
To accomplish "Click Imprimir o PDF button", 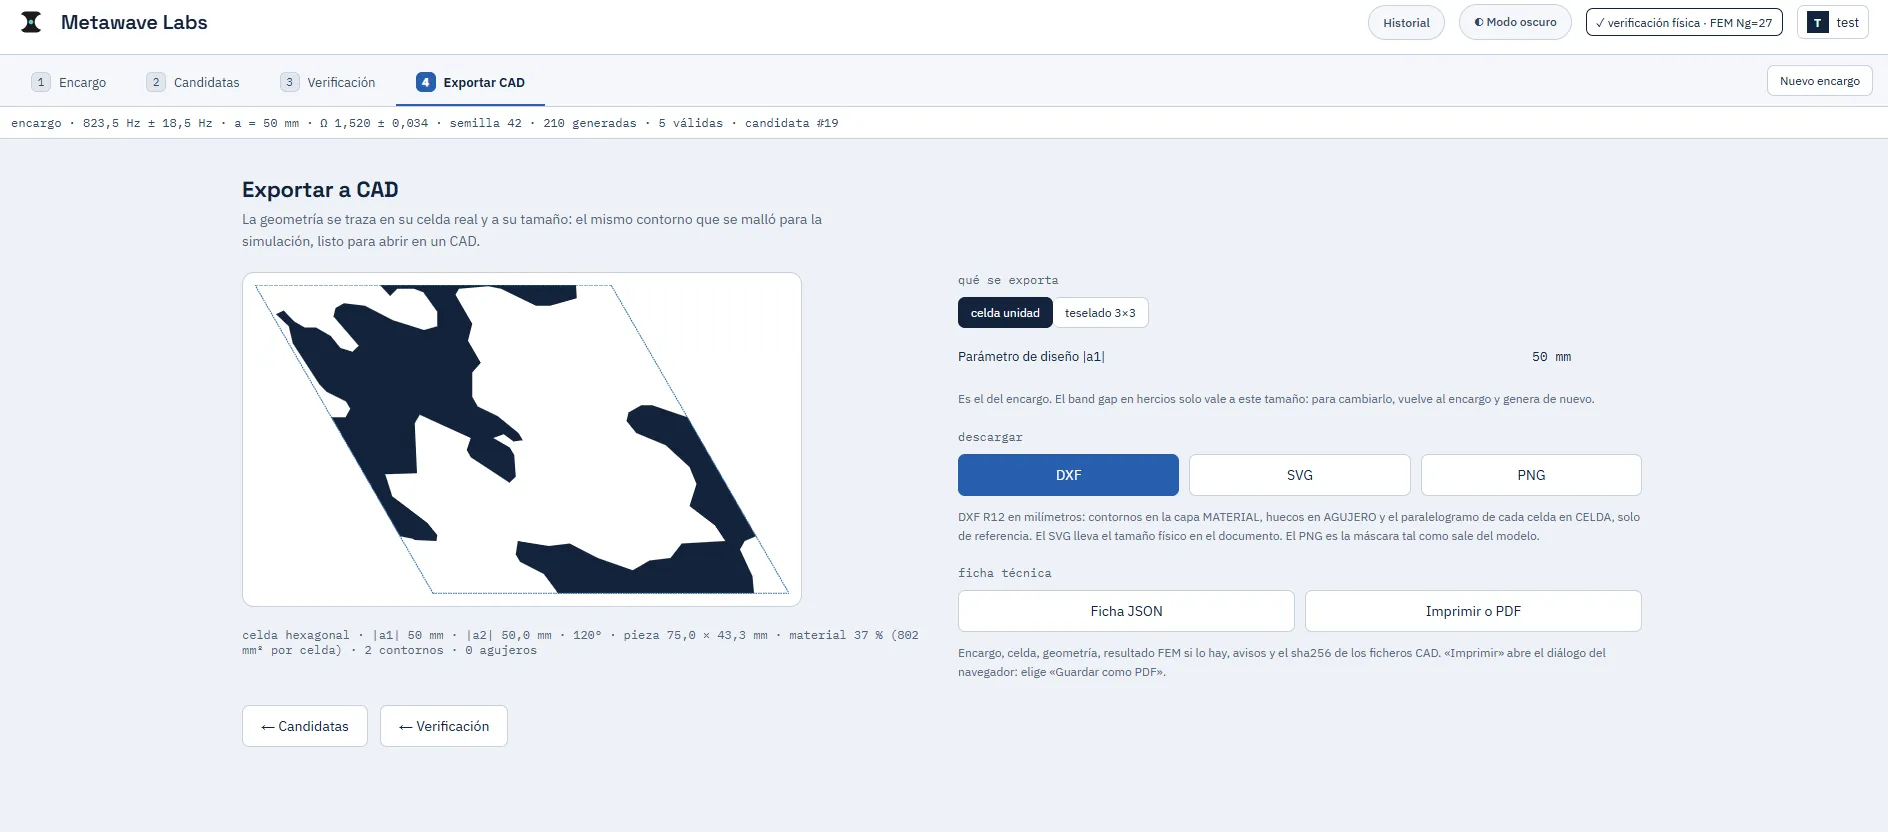I will click(x=1473, y=611).
